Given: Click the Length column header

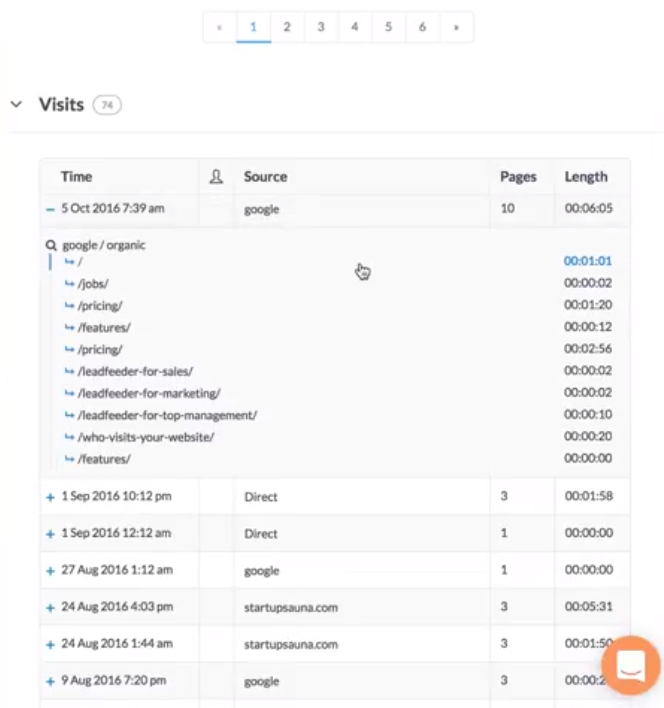Looking at the screenshot, I should [585, 177].
